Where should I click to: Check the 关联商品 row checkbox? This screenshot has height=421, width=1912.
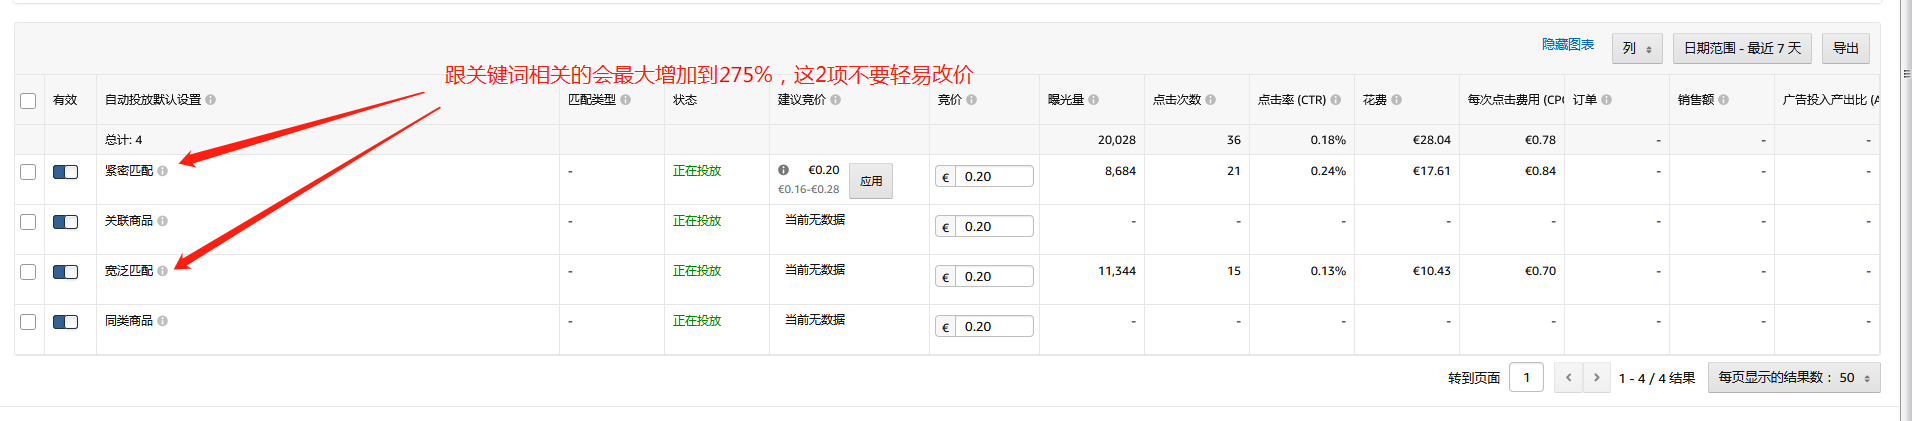tap(28, 222)
